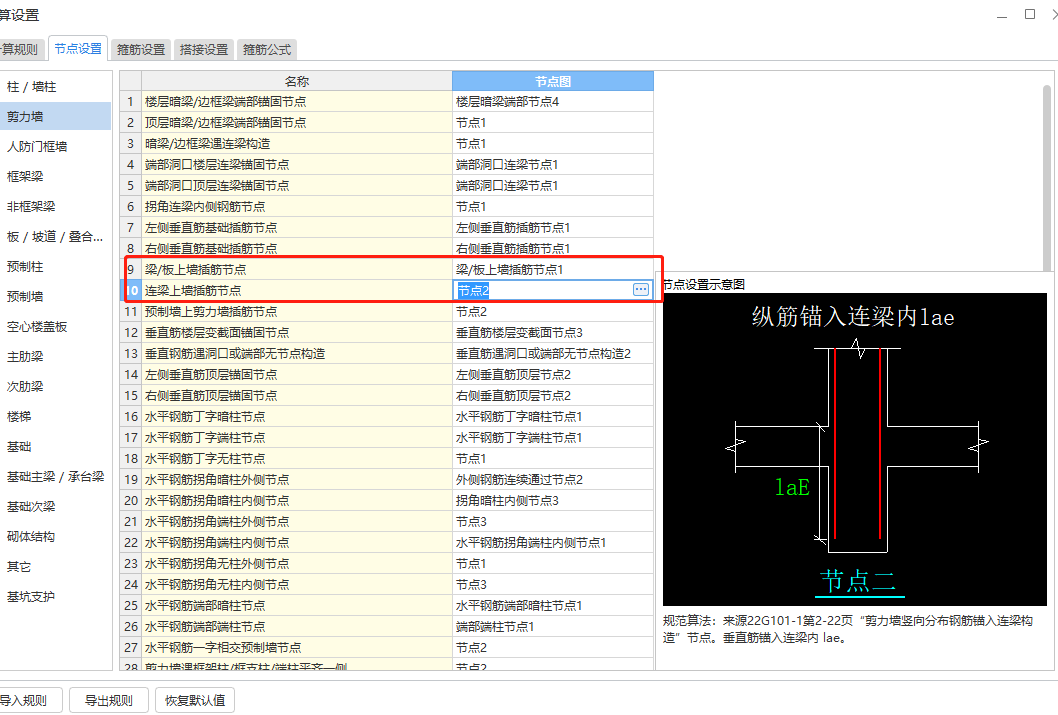Switch to the 箍筋公式 tab

[x=267, y=49]
